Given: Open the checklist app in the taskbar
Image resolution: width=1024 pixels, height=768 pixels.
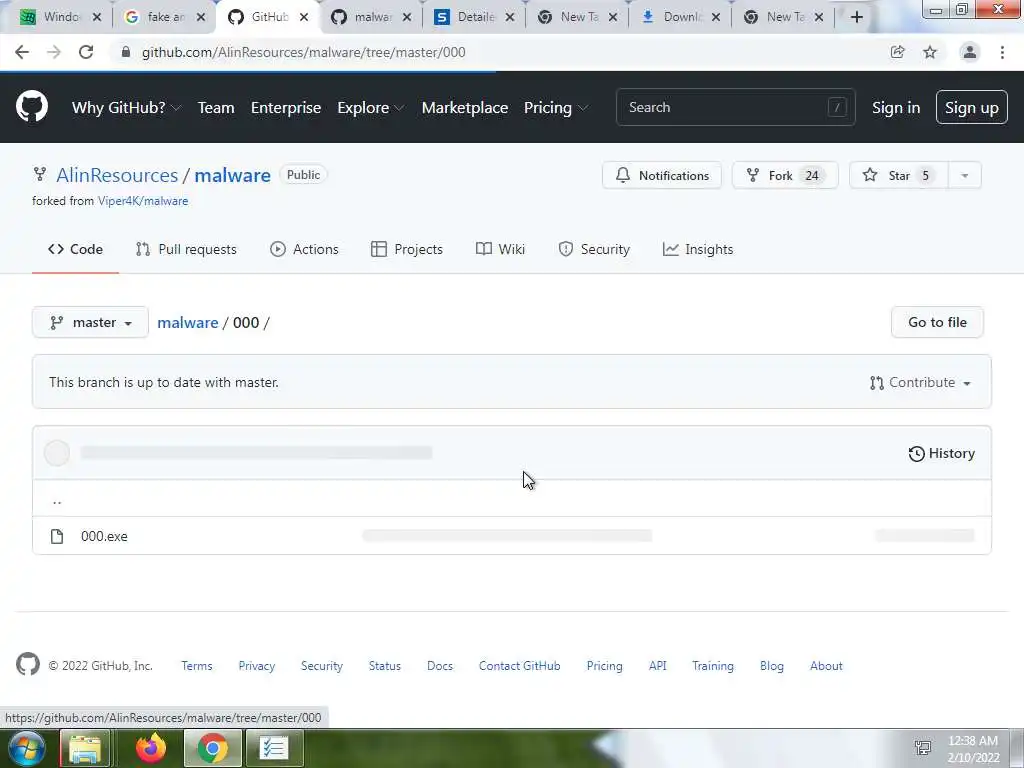Looking at the screenshot, I should pyautogui.click(x=273, y=748).
